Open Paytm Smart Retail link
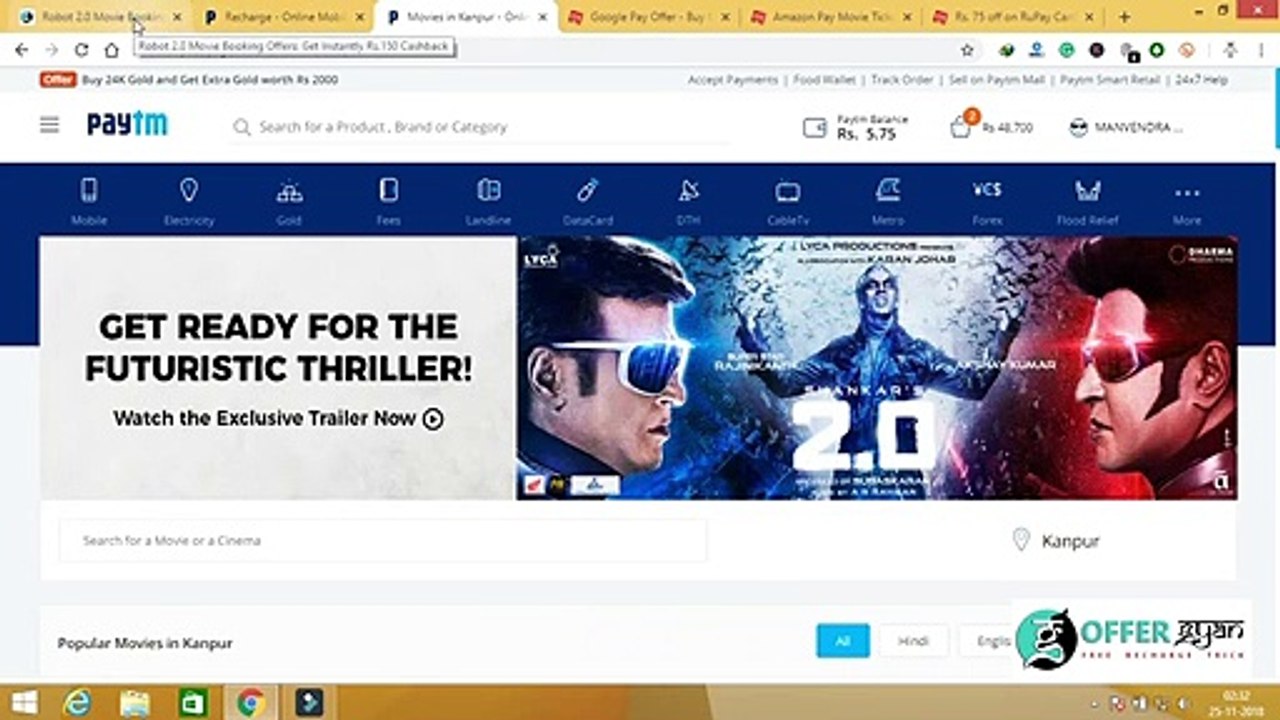 (x=1110, y=80)
